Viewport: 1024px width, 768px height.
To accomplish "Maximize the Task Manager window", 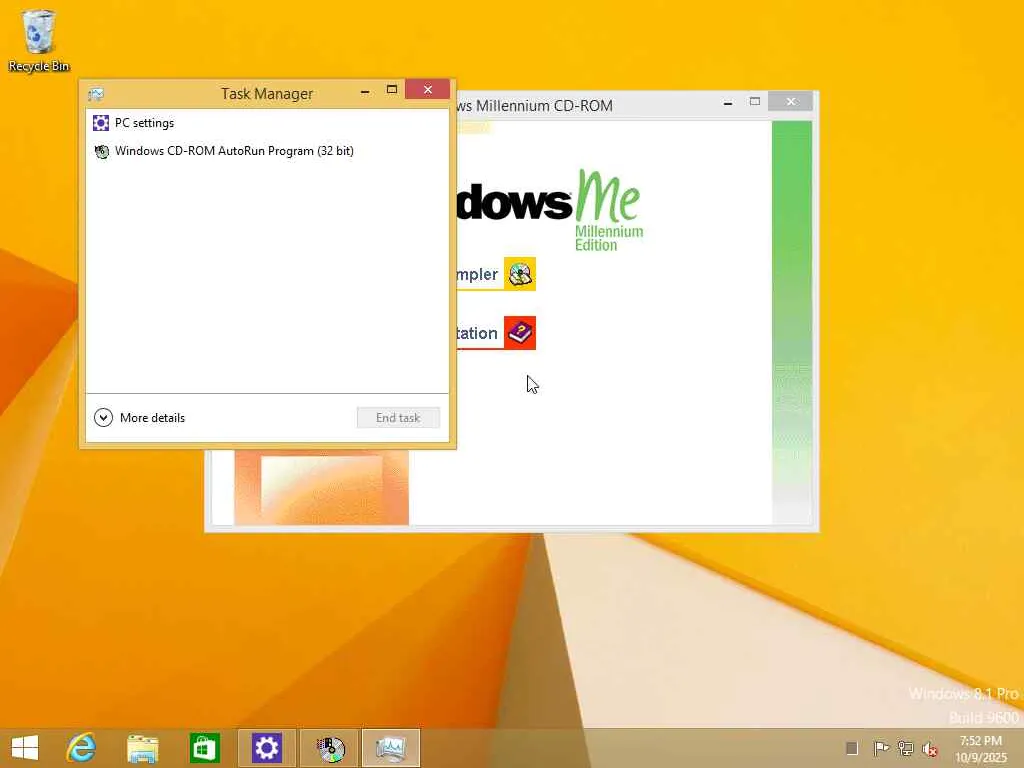I will (392, 90).
